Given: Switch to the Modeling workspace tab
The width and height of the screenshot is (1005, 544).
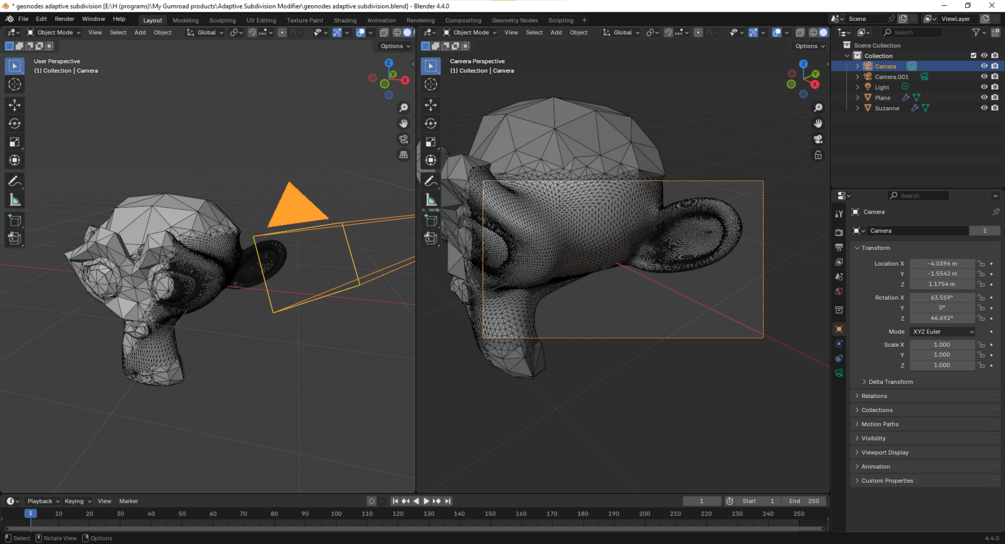Looking at the screenshot, I should pos(185,20).
